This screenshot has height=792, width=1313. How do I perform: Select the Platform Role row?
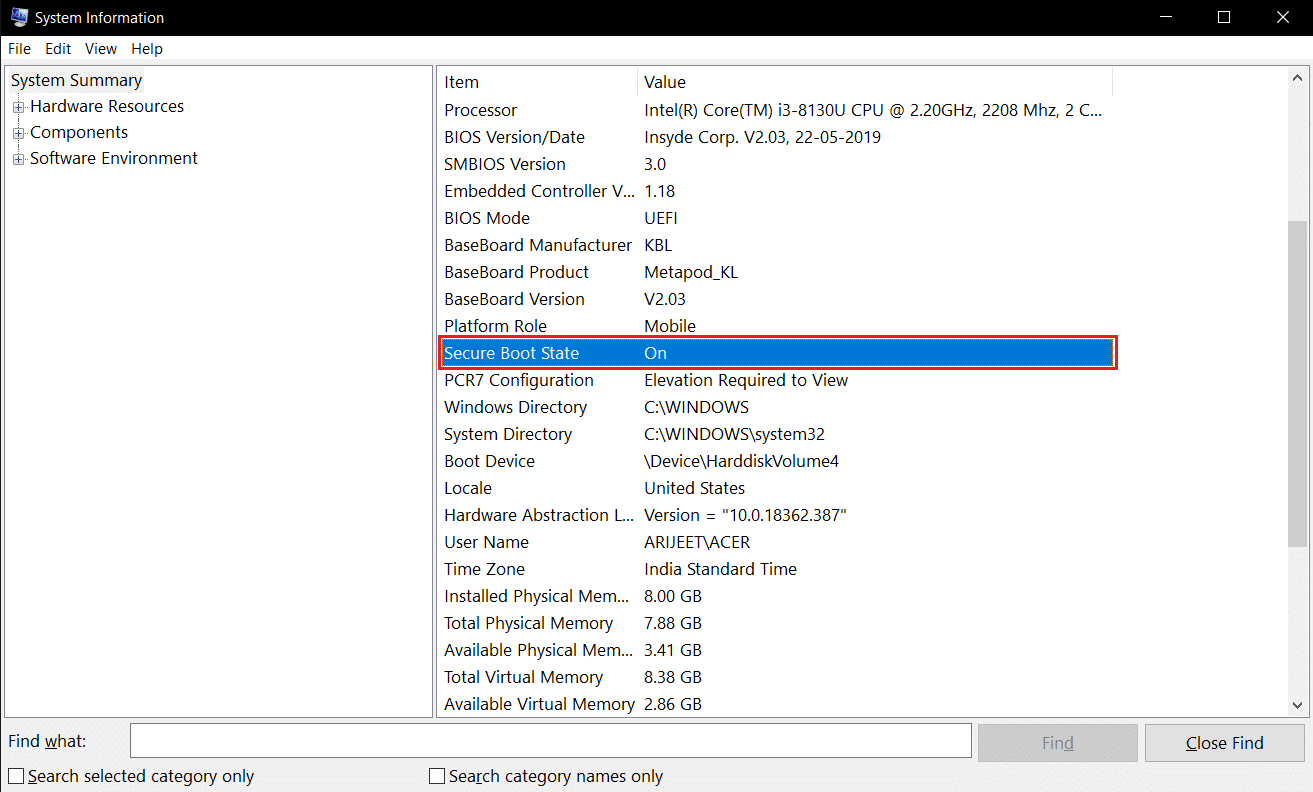coord(776,326)
